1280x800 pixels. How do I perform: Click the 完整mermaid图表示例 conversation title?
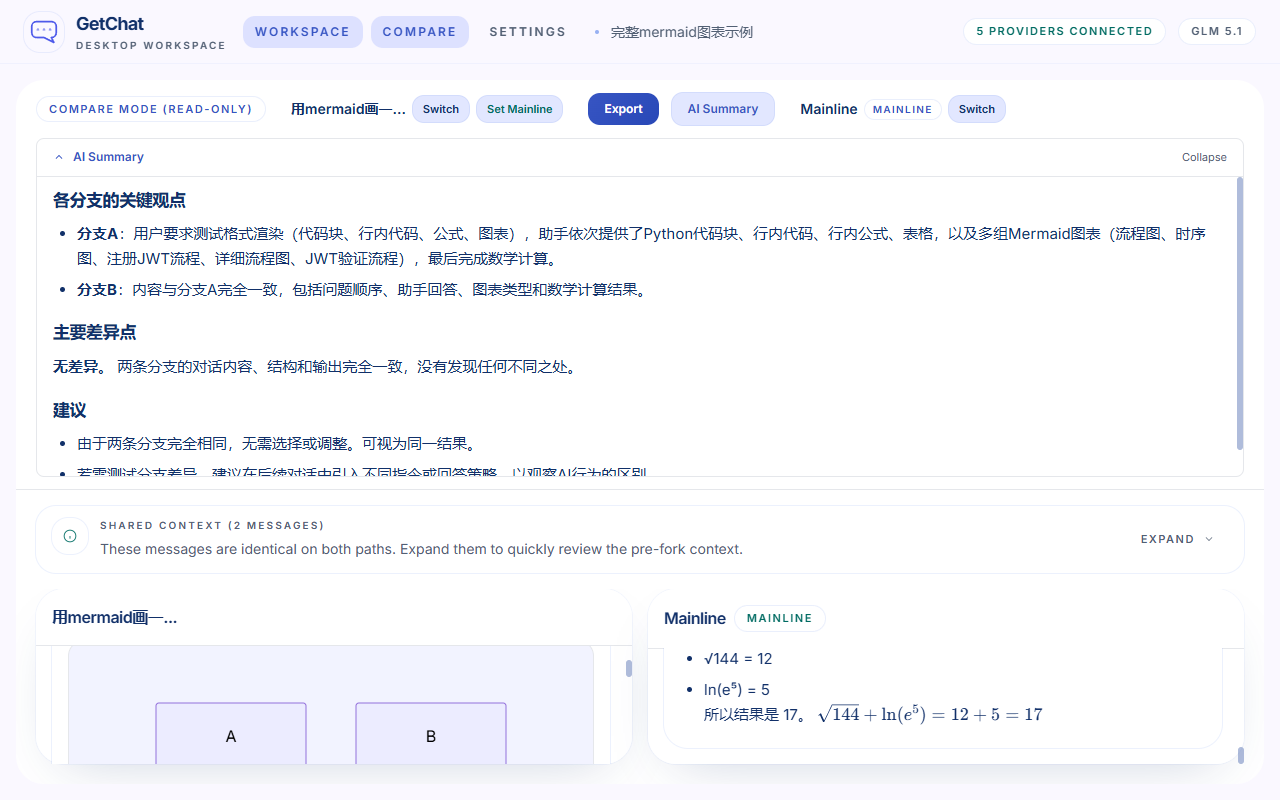681,32
